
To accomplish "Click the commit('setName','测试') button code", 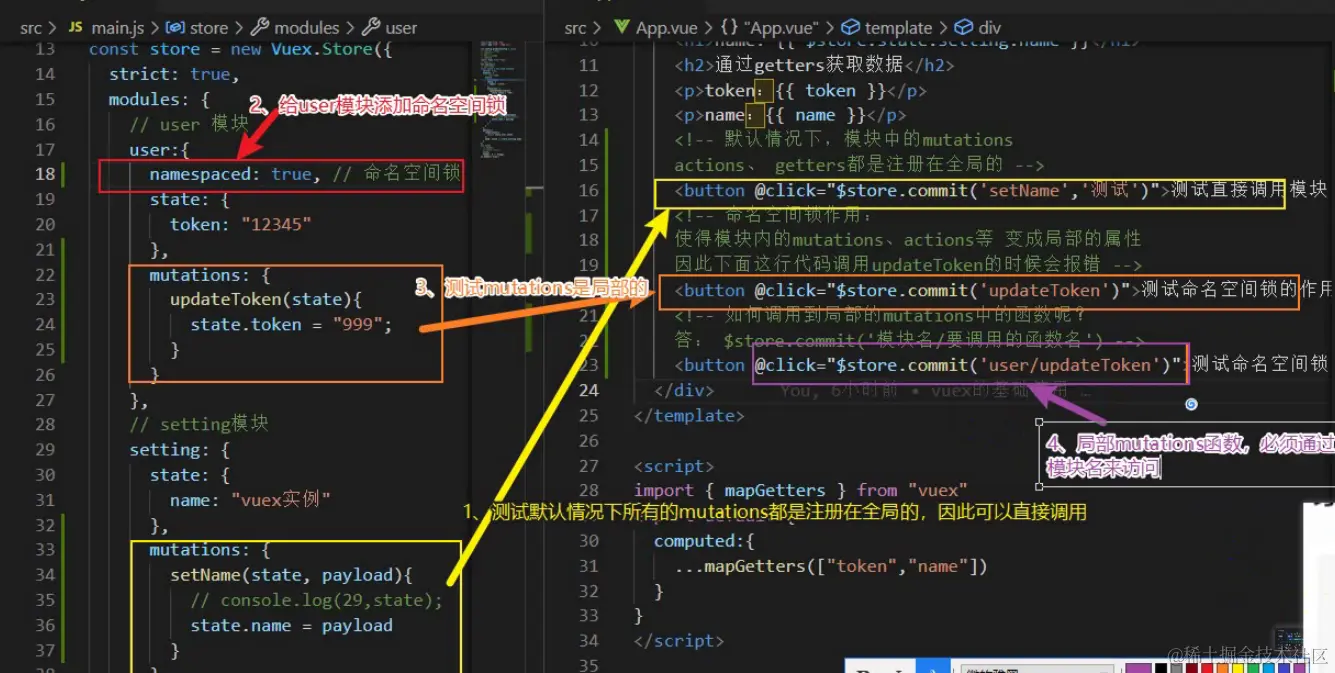I will tap(1000, 190).
